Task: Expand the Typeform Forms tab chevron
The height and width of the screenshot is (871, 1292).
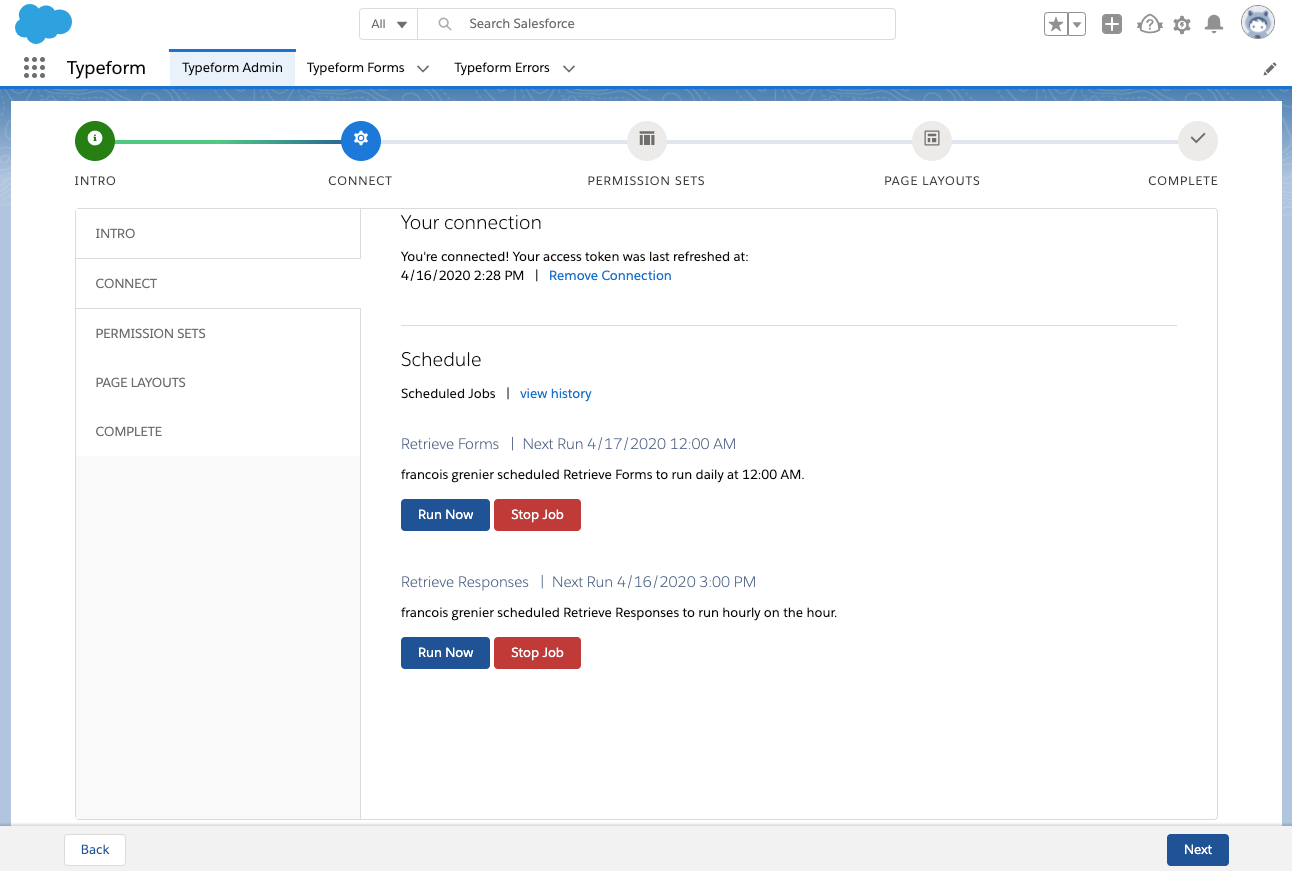Action: 423,69
